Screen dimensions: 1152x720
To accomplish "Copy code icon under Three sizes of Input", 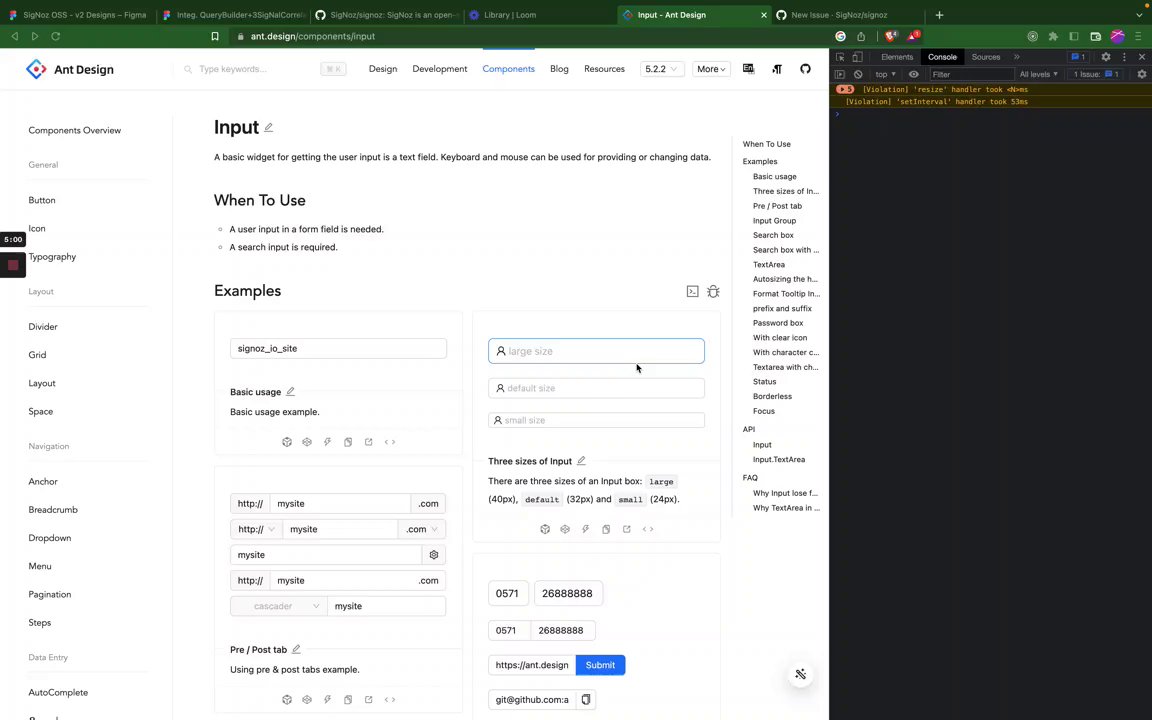I will coord(606,529).
